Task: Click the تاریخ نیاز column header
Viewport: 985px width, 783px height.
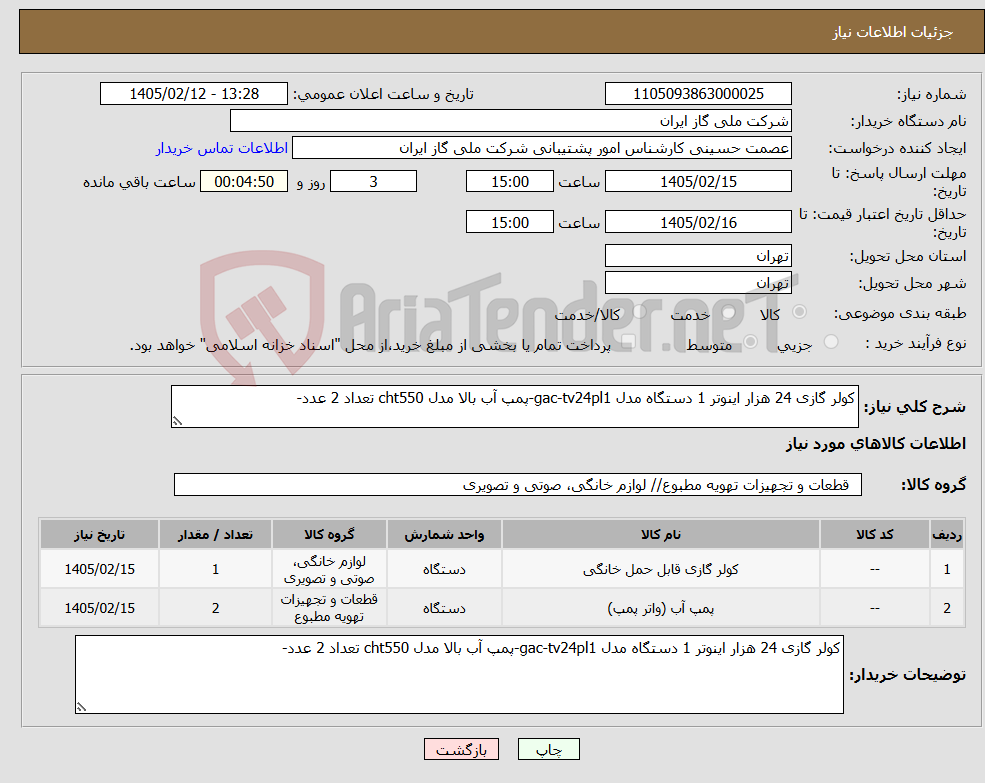Action: 99,534
